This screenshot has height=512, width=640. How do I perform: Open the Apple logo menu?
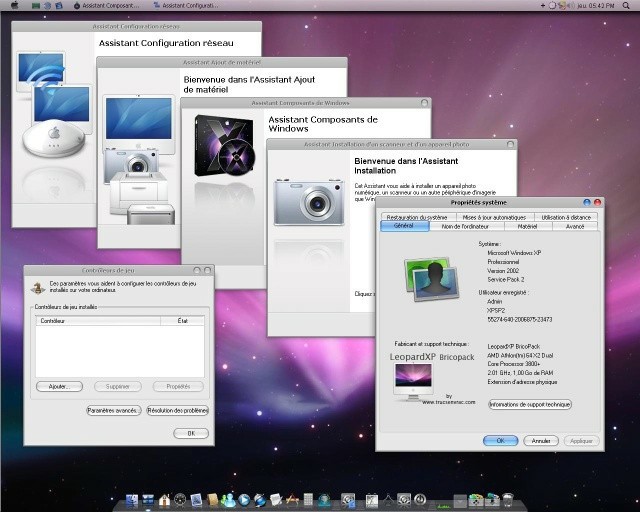tap(15, 5)
